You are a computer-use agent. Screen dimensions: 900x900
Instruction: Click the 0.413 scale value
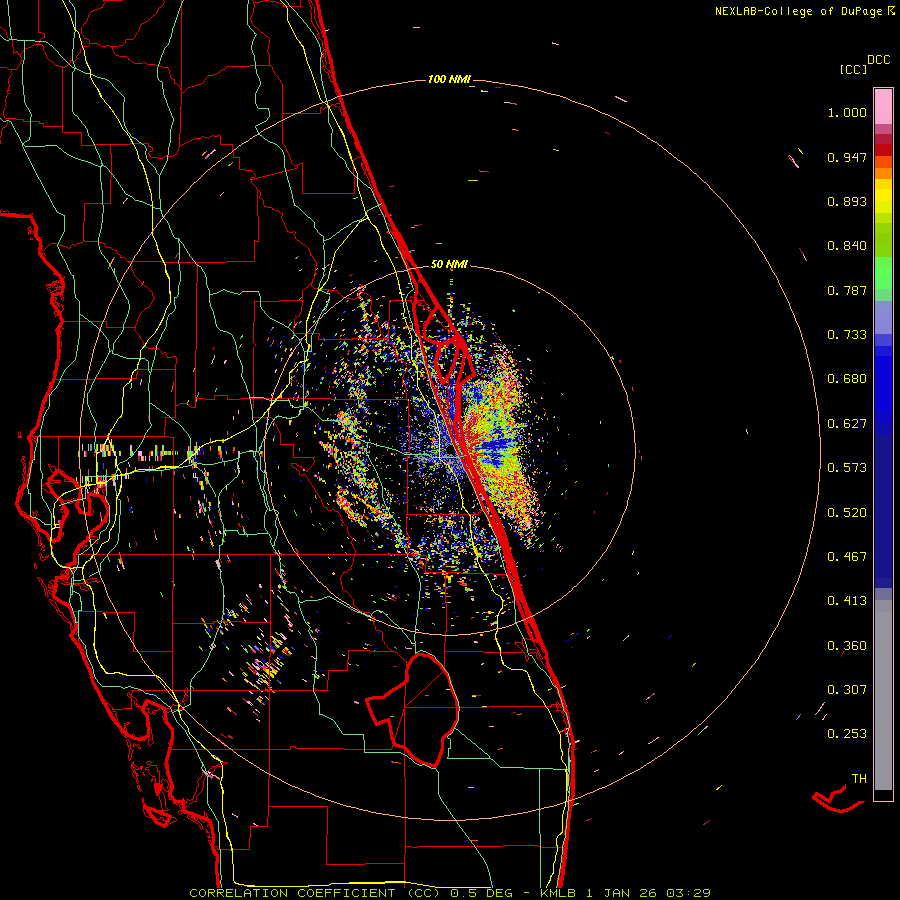[847, 601]
